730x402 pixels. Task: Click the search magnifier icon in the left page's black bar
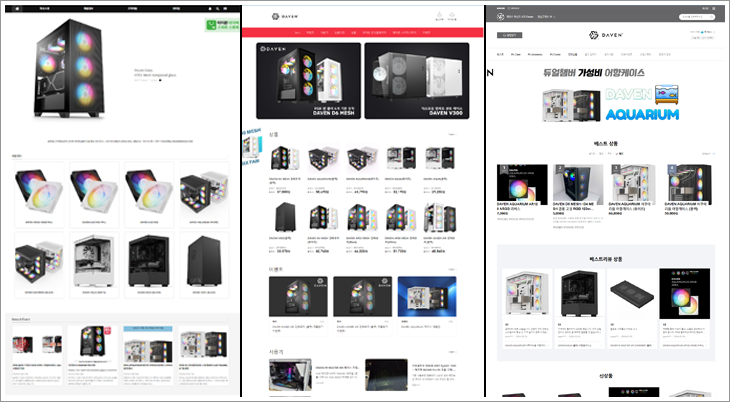click(217, 8)
